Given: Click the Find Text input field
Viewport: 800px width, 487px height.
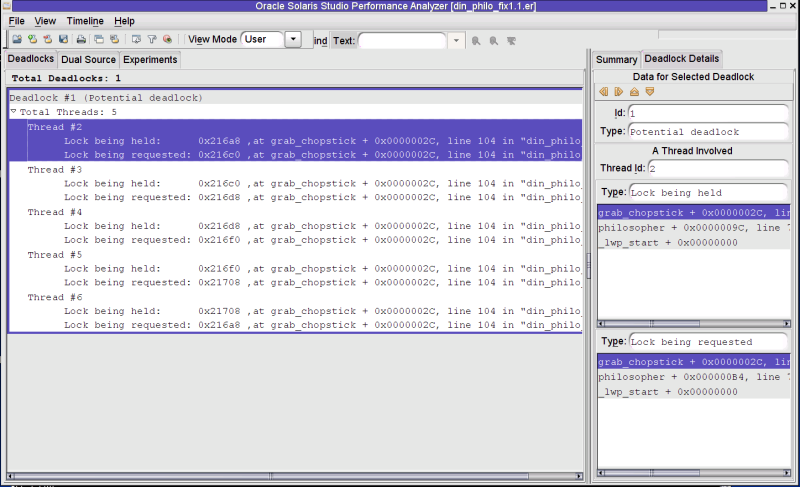Looking at the screenshot, I should coord(403,40).
